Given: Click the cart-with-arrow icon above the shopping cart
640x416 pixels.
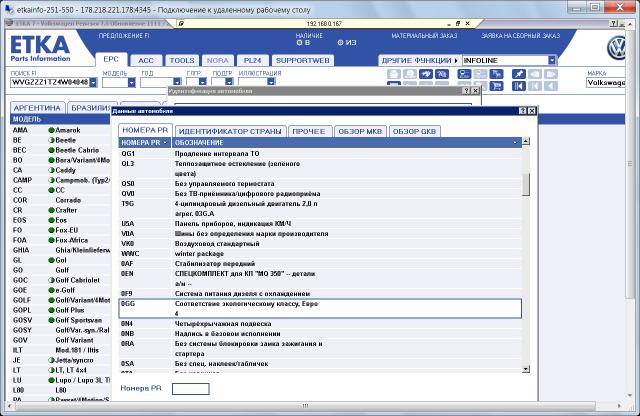Looking at the screenshot, I should pyautogui.click(x=497, y=74).
